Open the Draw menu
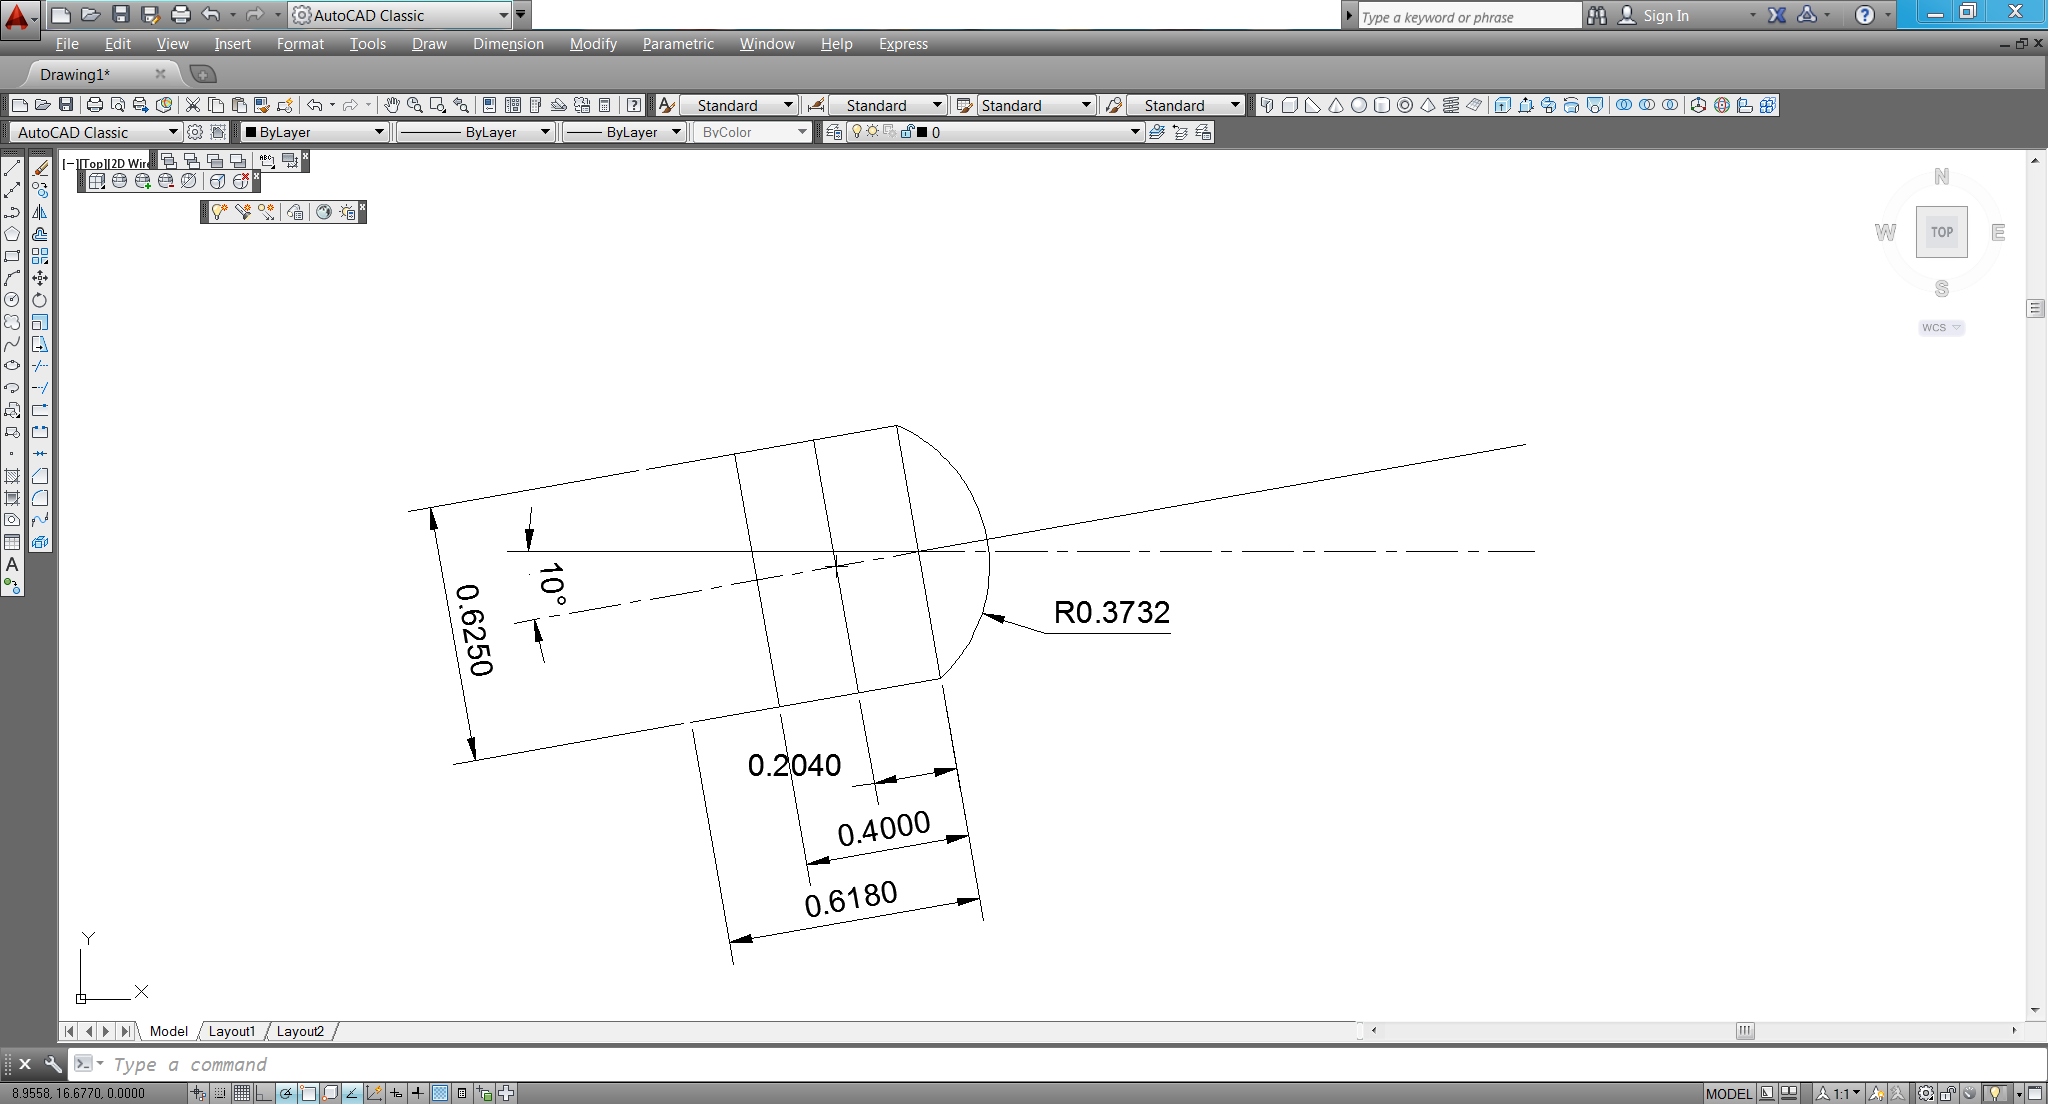Viewport: 2048px width, 1104px height. [429, 44]
